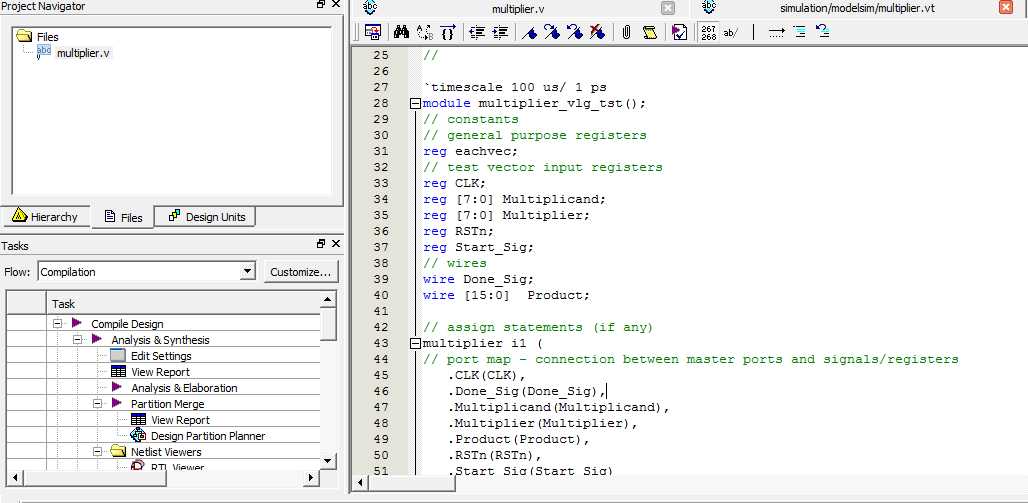Click the word wrap arrow toolbar icon

tap(822, 31)
